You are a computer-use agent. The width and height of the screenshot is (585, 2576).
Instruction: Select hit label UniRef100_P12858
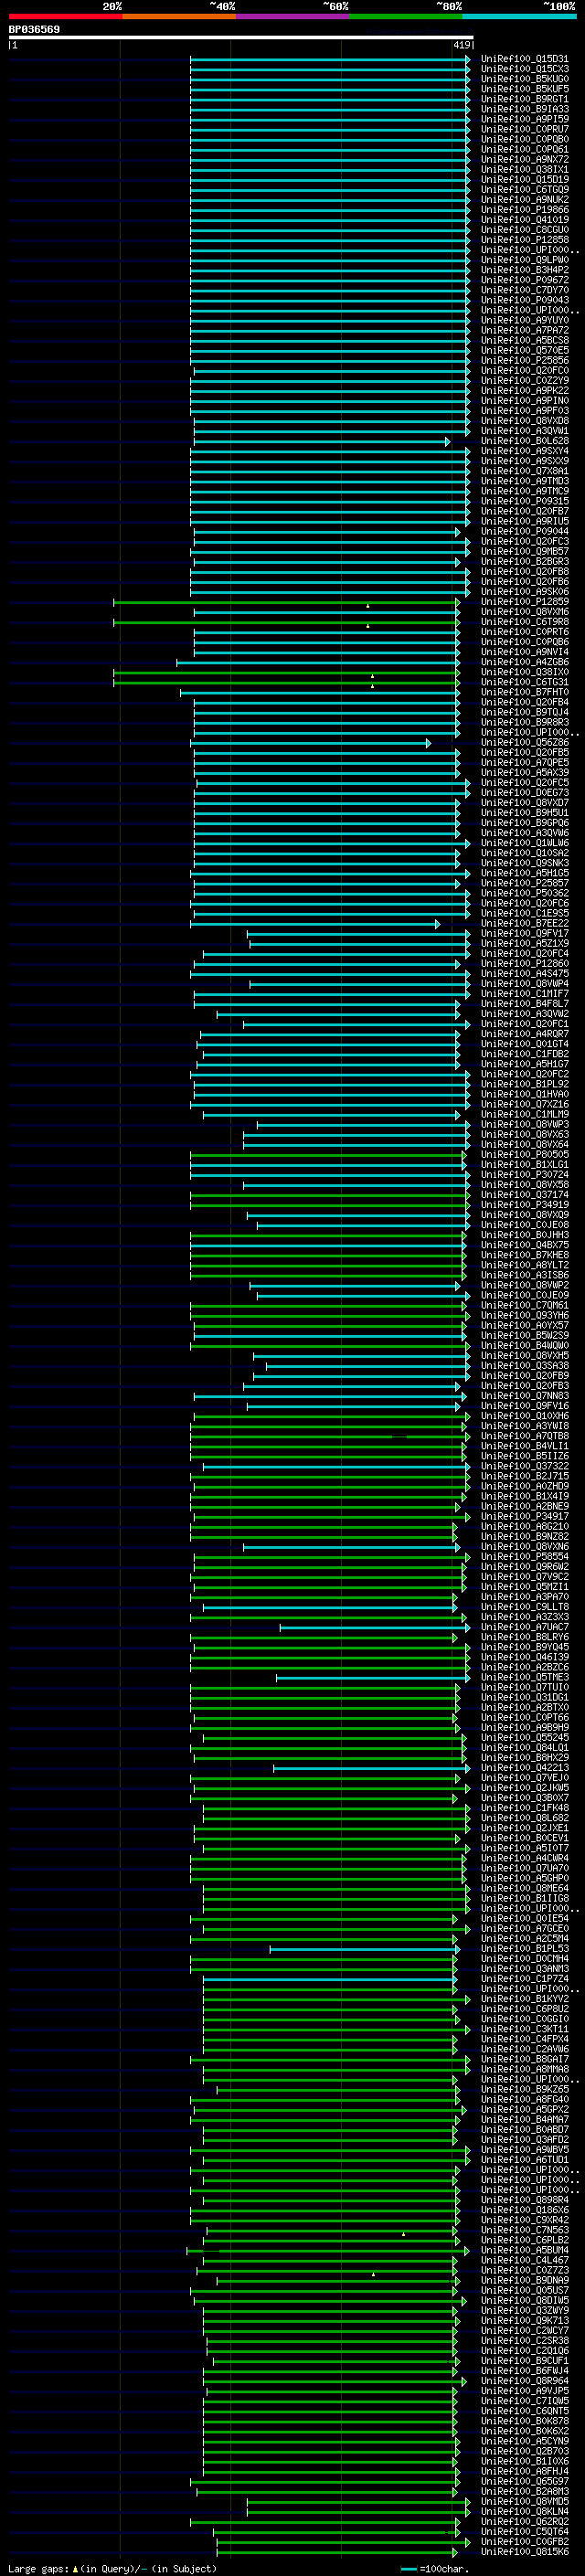pos(524,239)
